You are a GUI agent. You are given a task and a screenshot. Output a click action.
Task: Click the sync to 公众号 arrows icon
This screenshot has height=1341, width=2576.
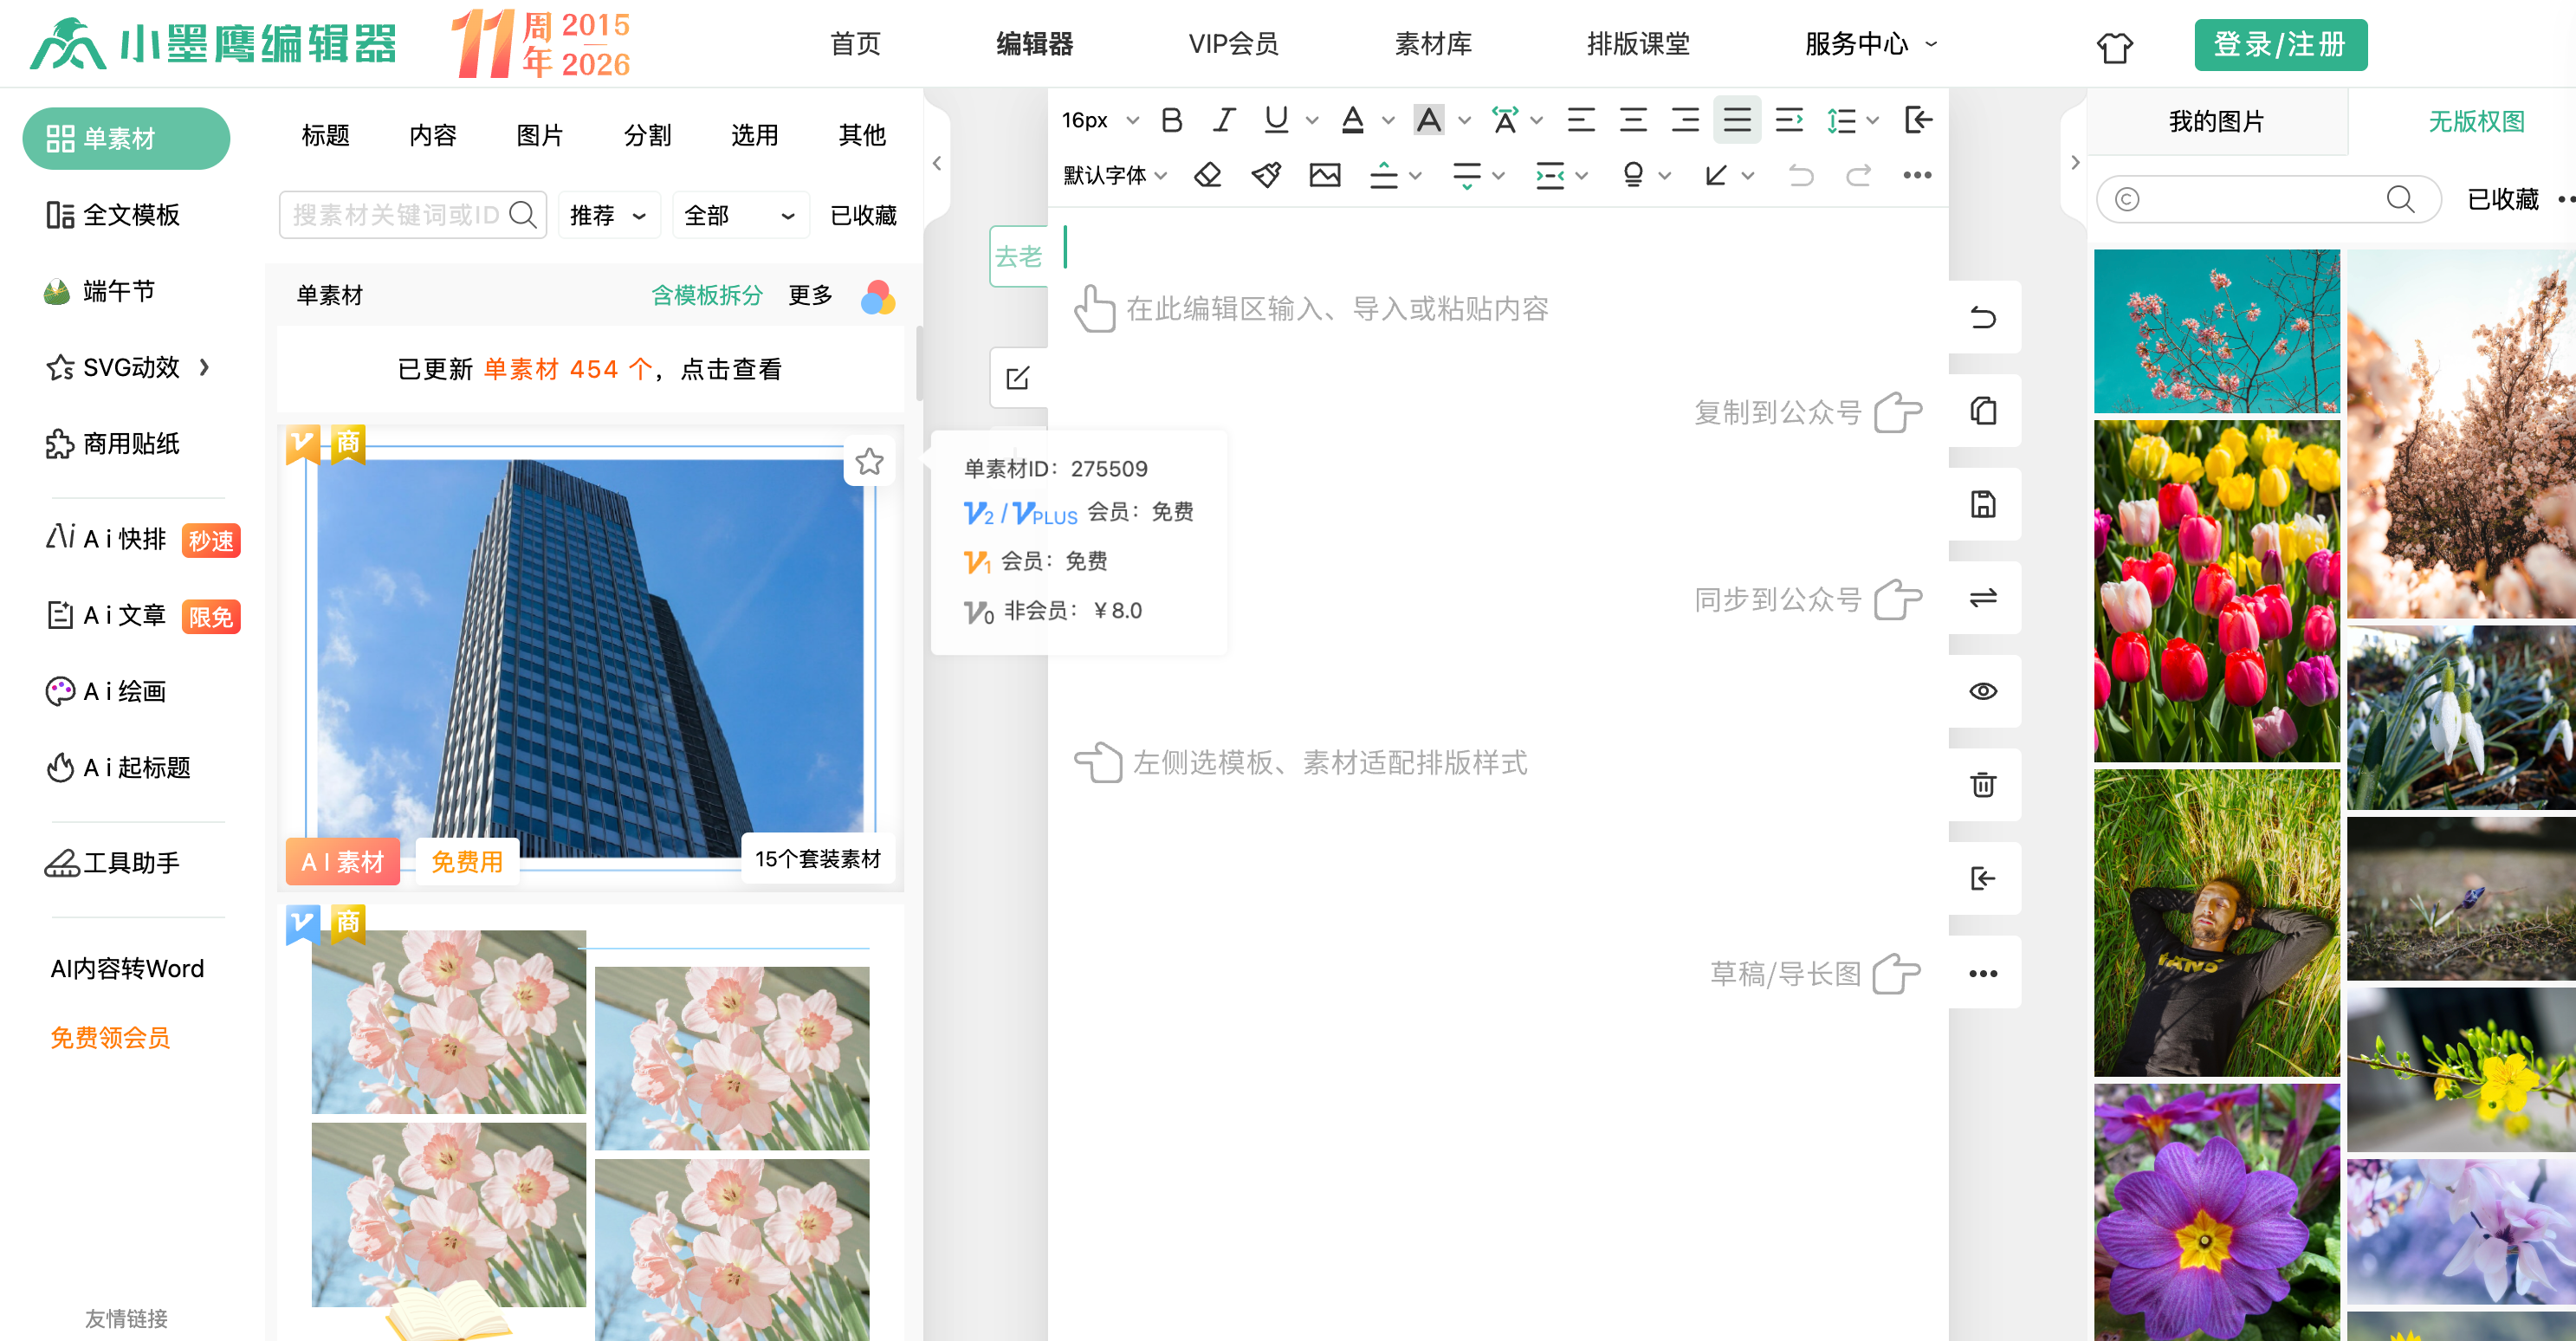pyautogui.click(x=1983, y=598)
